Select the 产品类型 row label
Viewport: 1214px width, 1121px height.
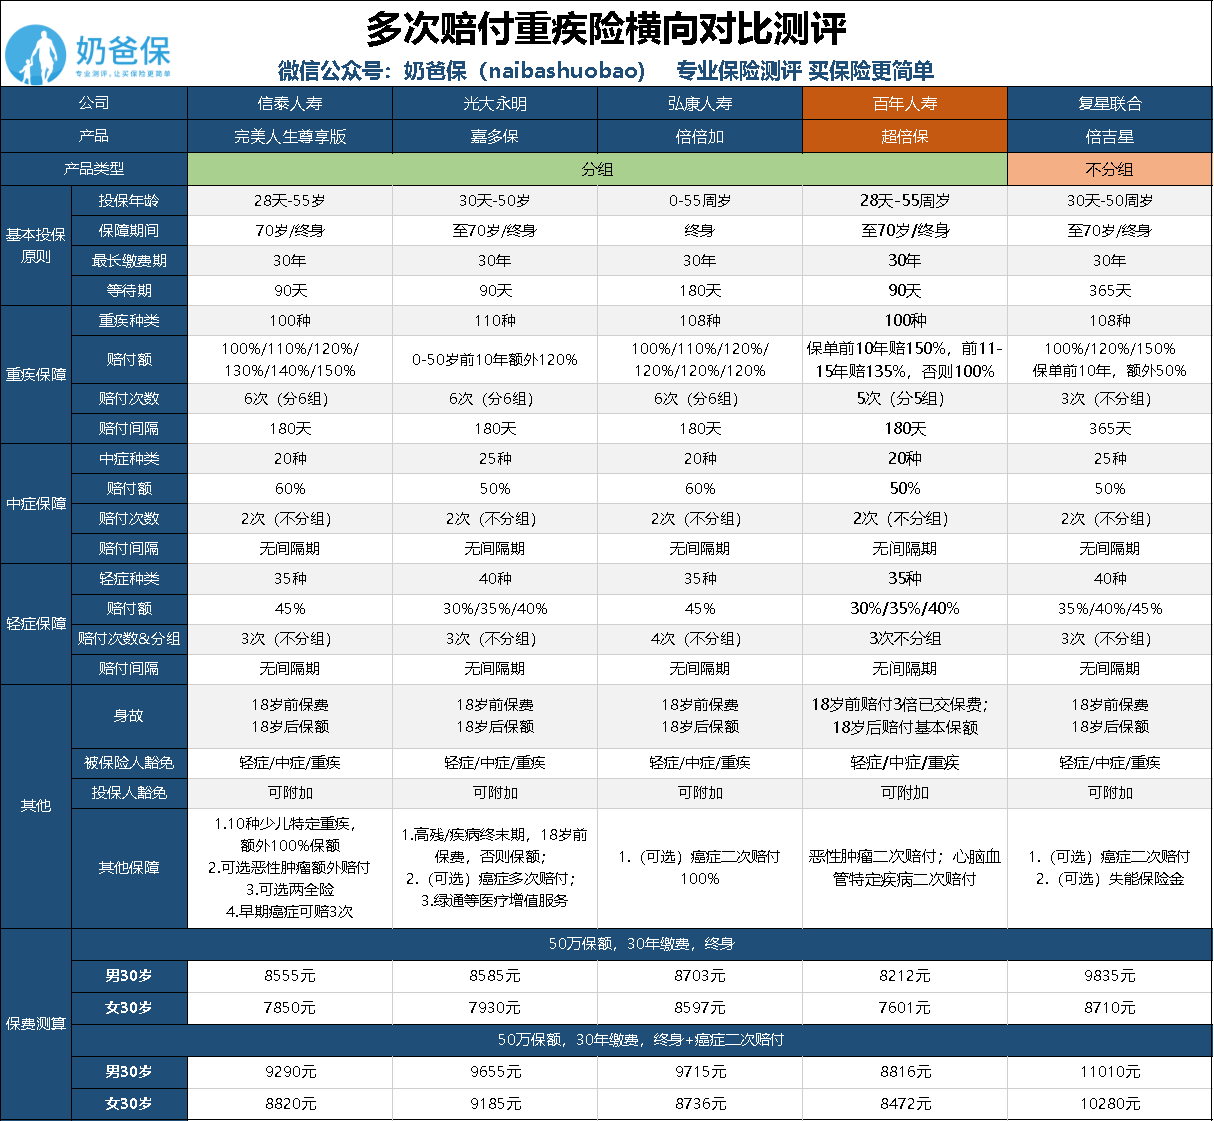coord(94,170)
